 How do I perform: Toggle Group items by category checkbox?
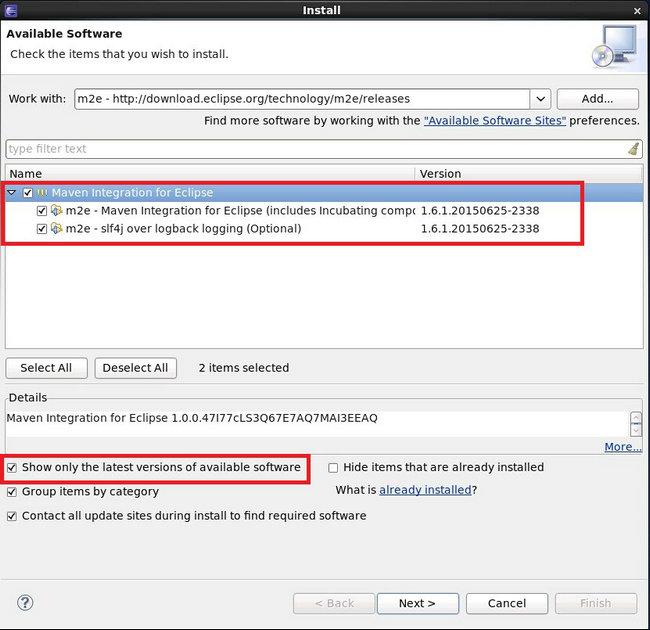point(12,492)
